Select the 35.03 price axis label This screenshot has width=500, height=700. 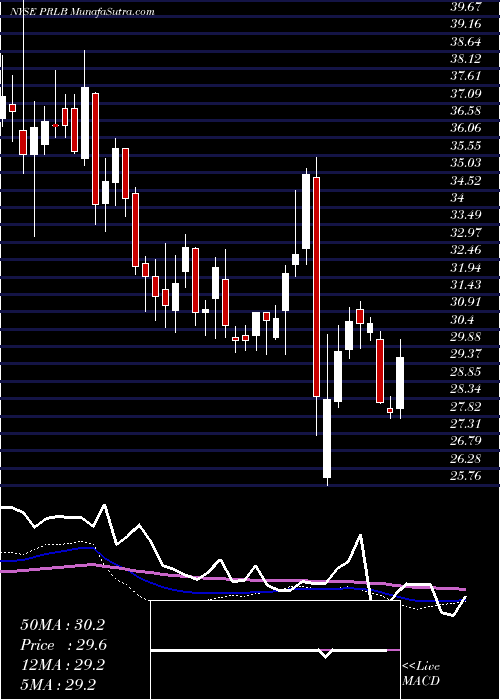click(x=466, y=163)
